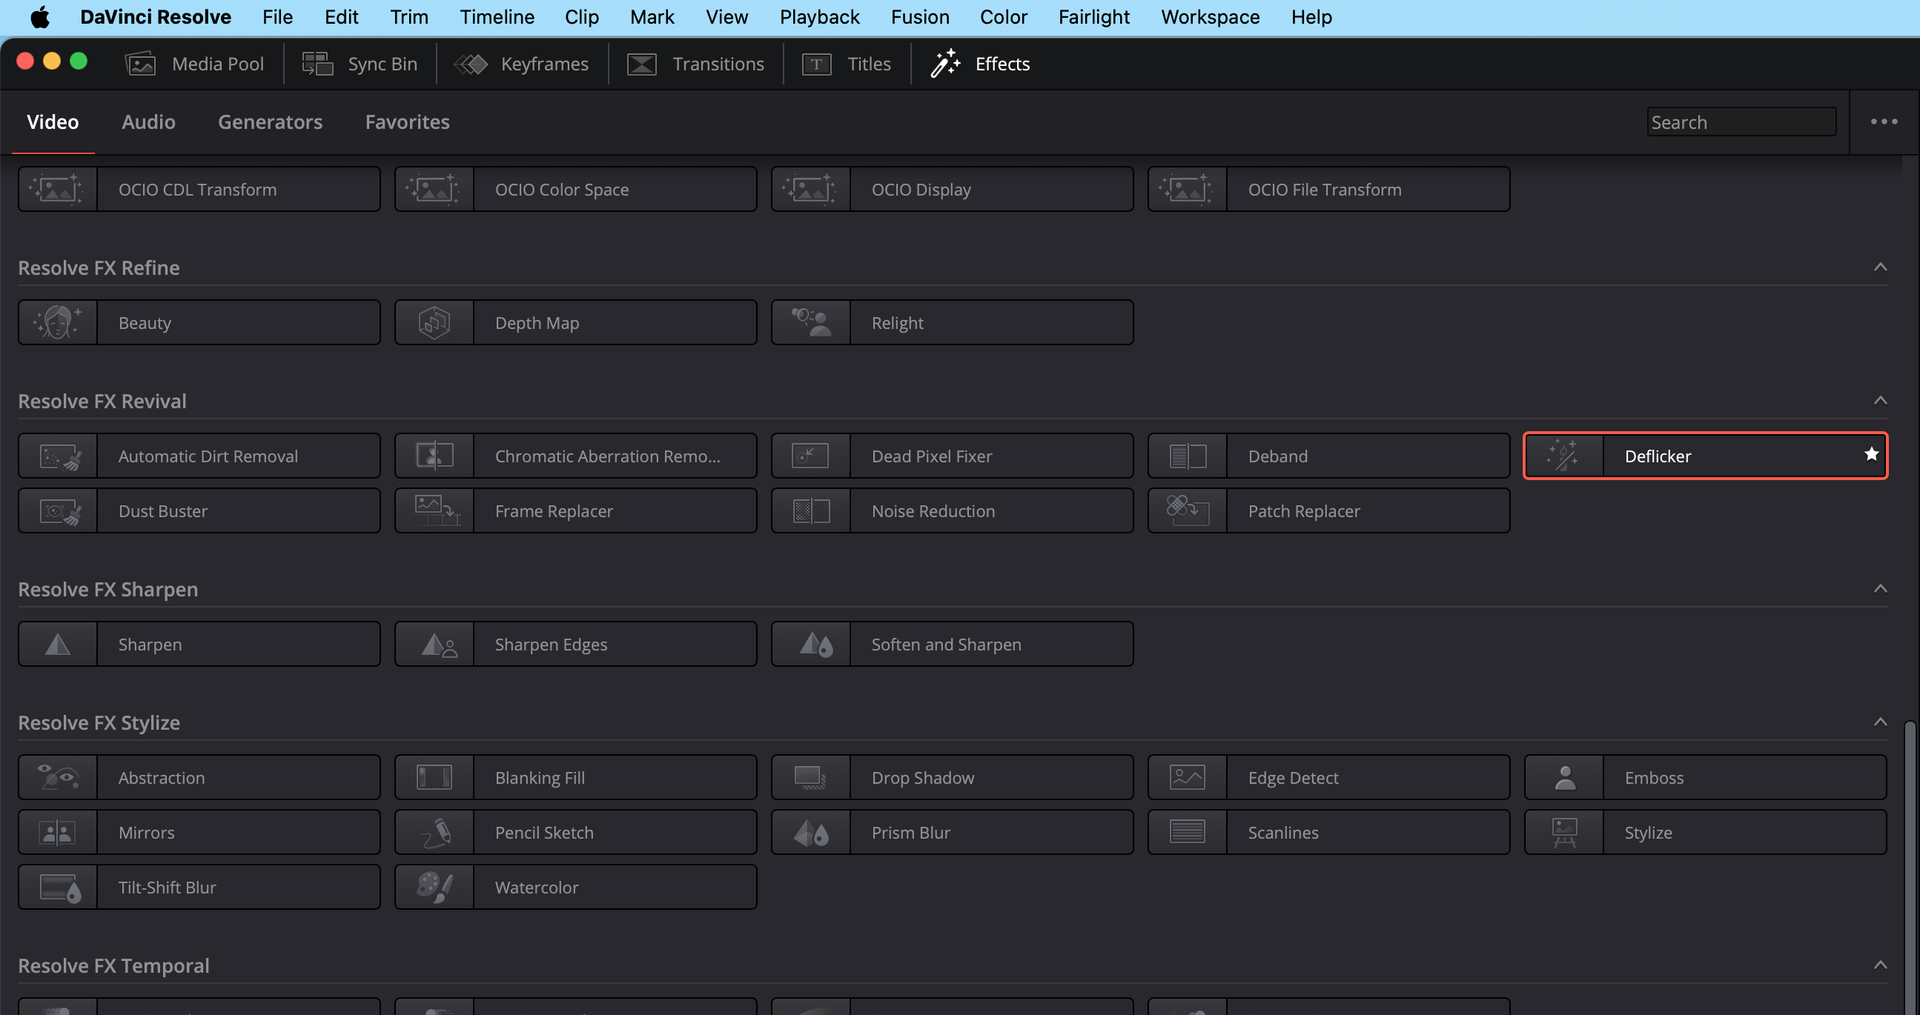Open the three-dot options menu
Screen dimensions: 1920x1015
coord(1884,122)
